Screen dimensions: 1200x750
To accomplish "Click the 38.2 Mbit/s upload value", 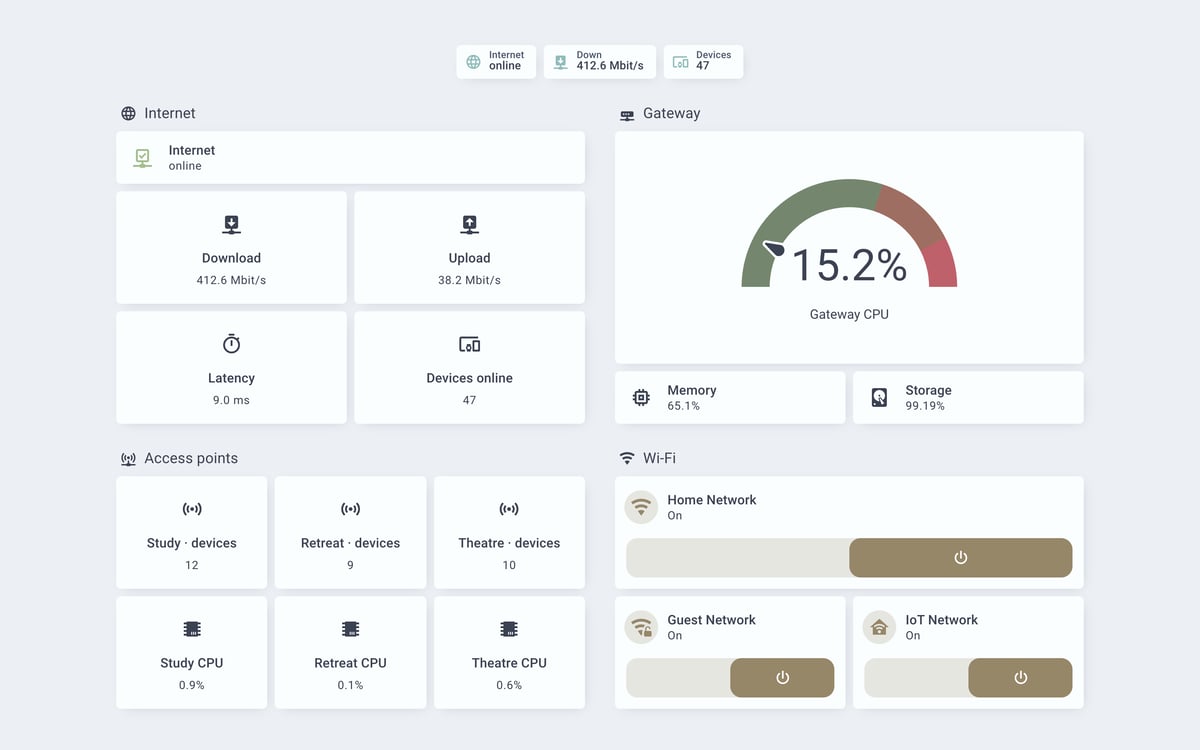I will coord(469,281).
